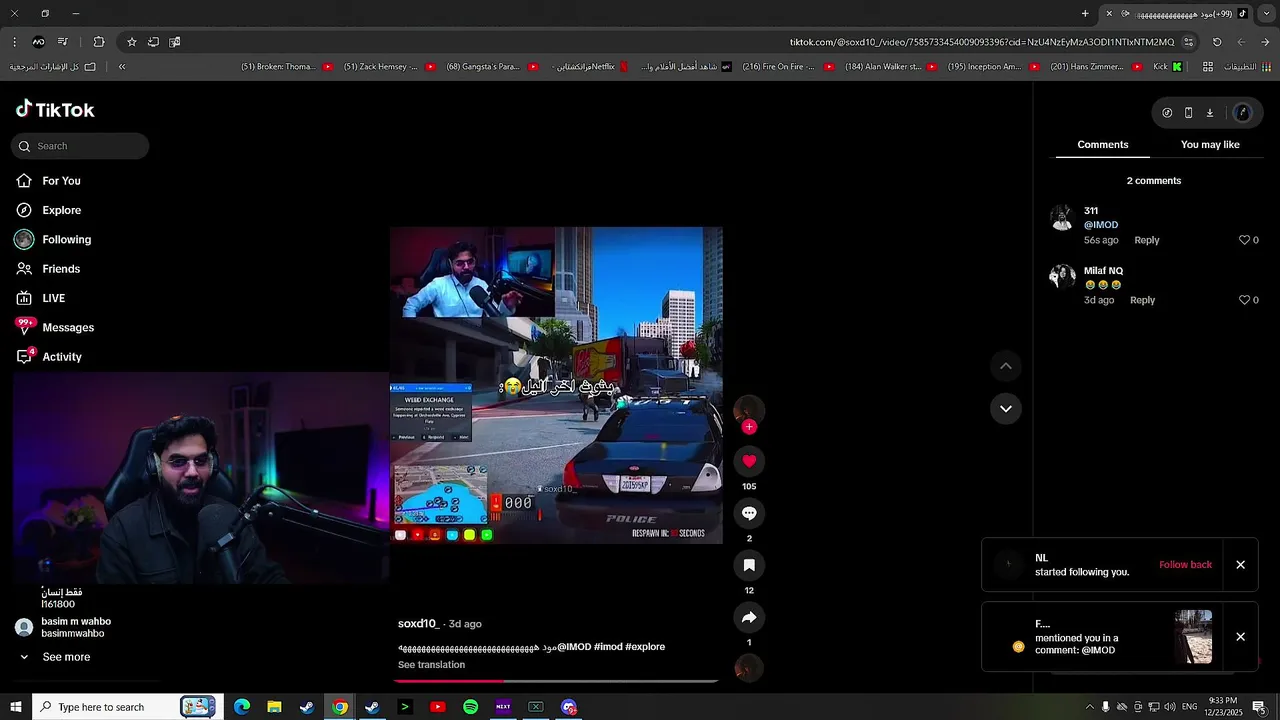Open Spotify from the taskbar

pyautogui.click(x=470, y=707)
